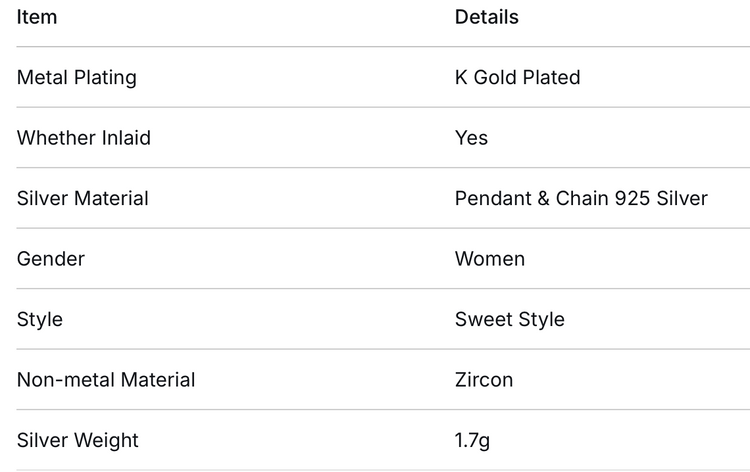750x472 pixels.
Task: Click the Sweet Style value
Action: (510, 319)
